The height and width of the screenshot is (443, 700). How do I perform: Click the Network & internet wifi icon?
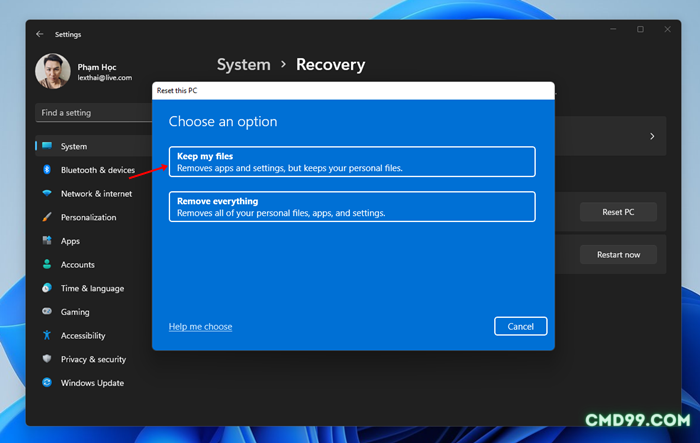point(47,193)
